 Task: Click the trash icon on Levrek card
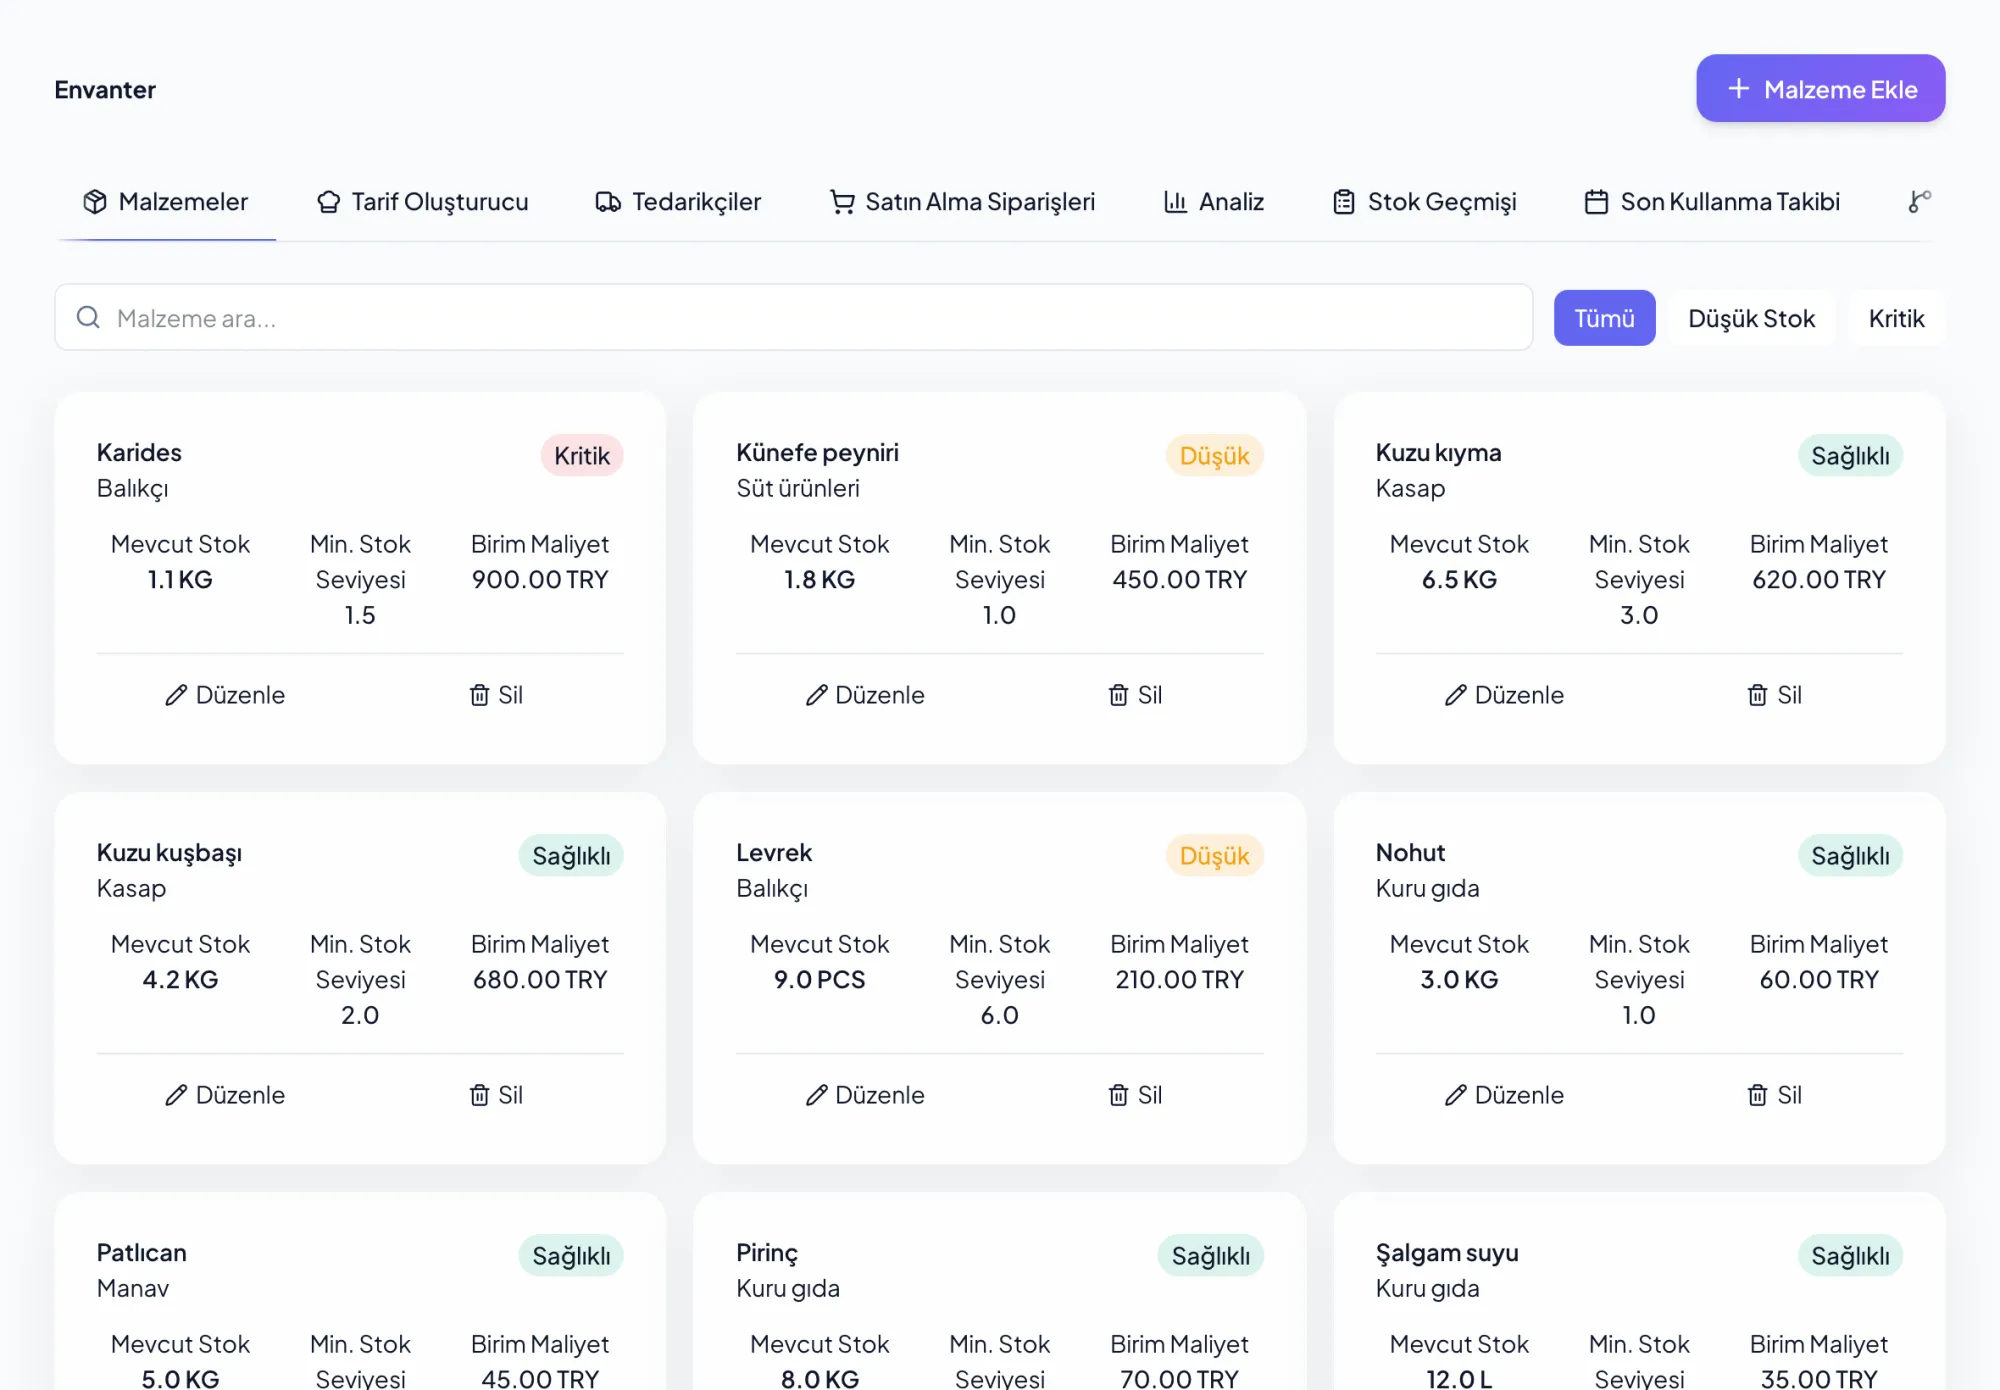coord(1118,1095)
